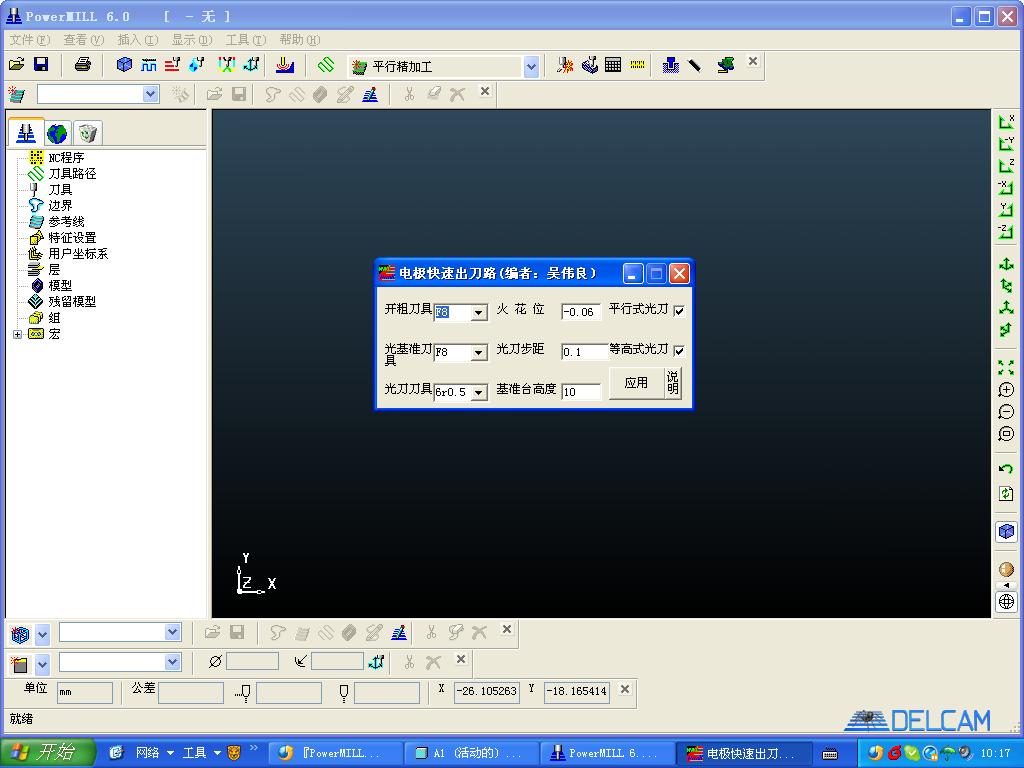Click the shaded sphere icon on right toolbar

point(1006,569)
